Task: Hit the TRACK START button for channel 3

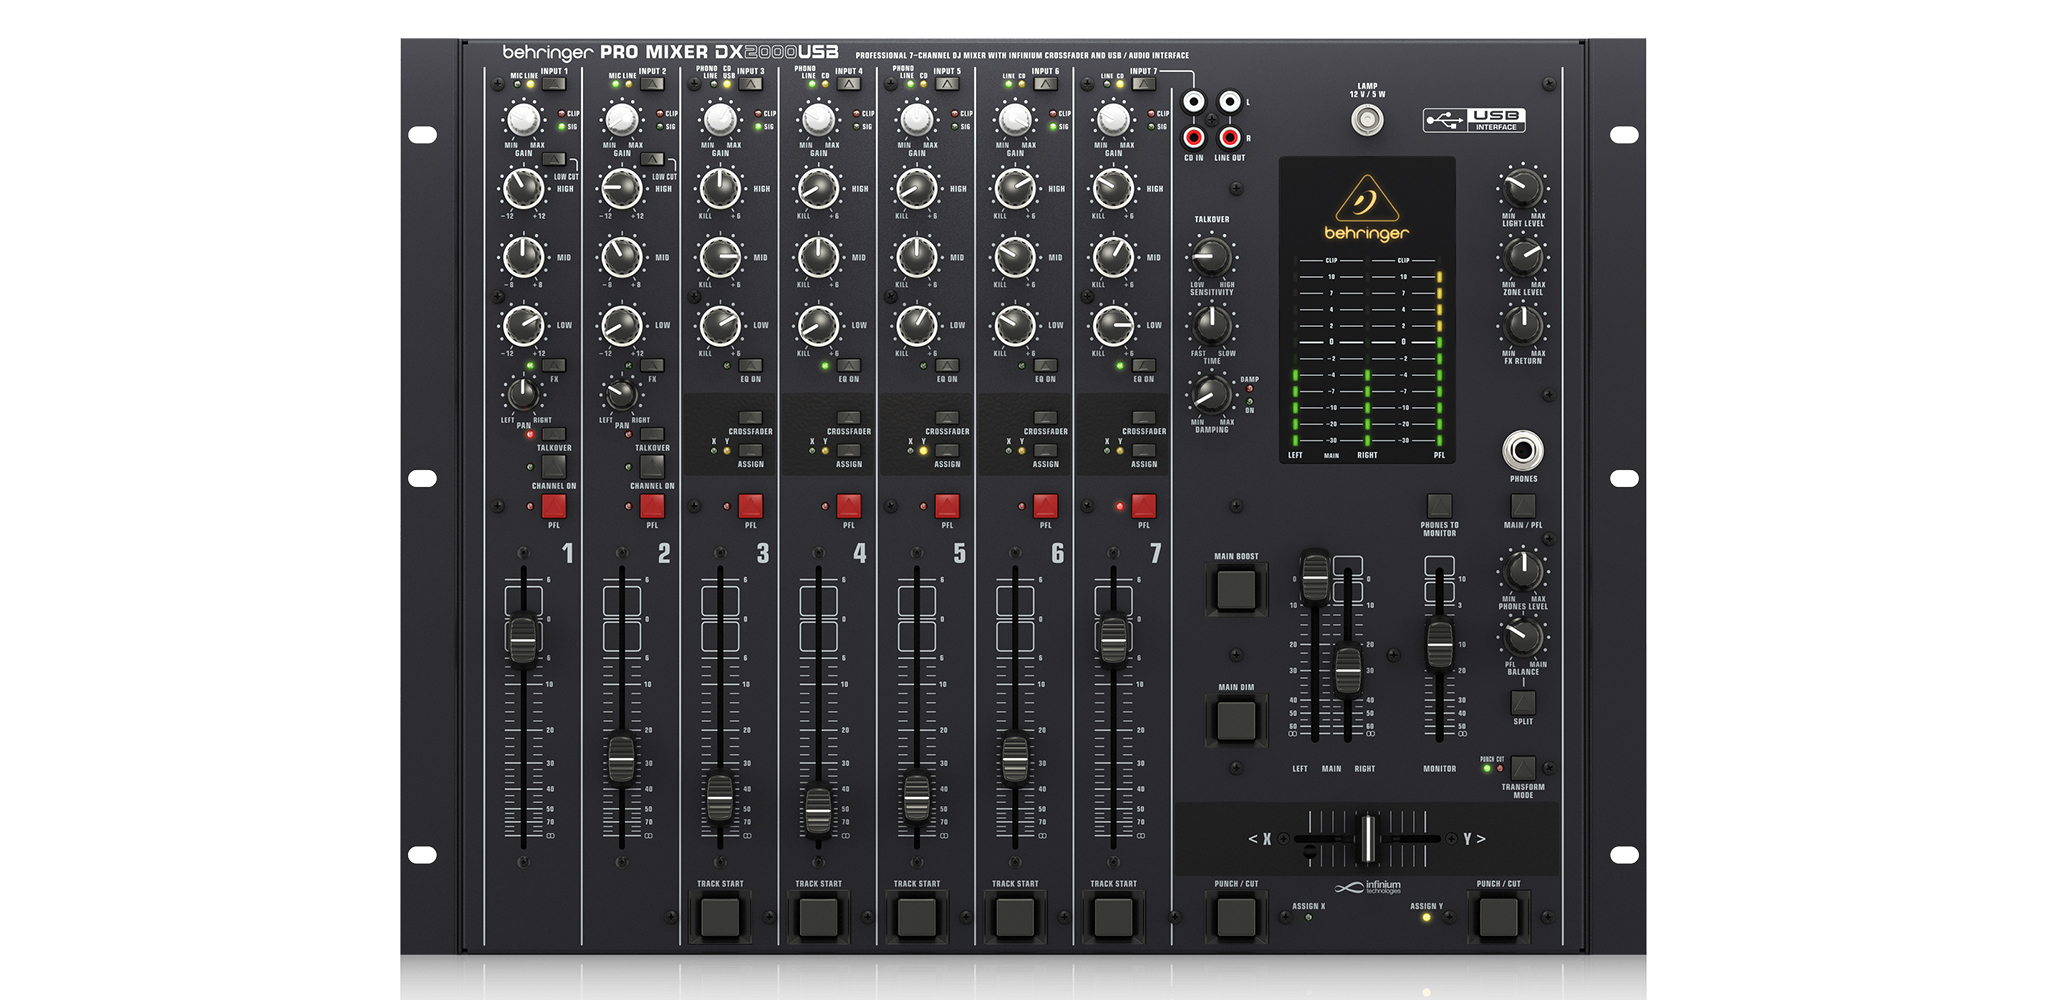Action: pyautogui.click(x=720, y=917)
